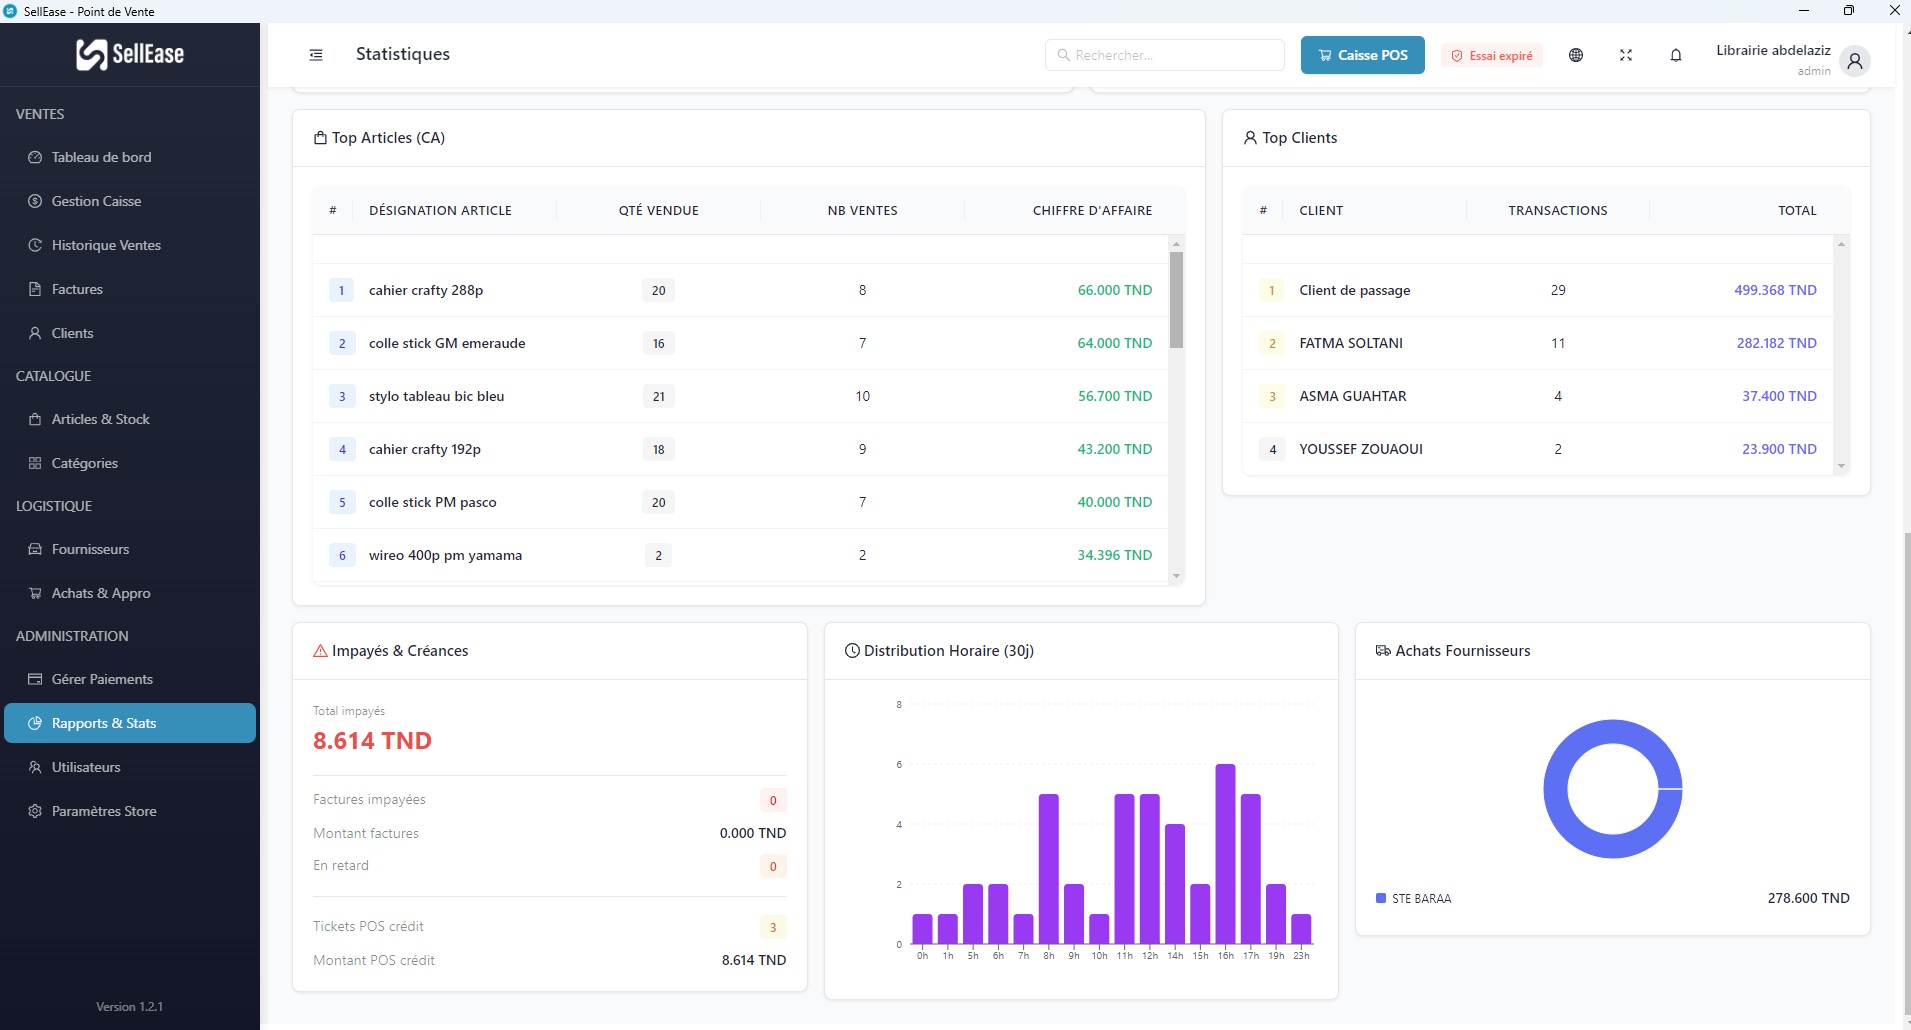Viewport: 1911px width, 1030px height.
Task: Click the Rechercher search field
Action: [1165, 55]
